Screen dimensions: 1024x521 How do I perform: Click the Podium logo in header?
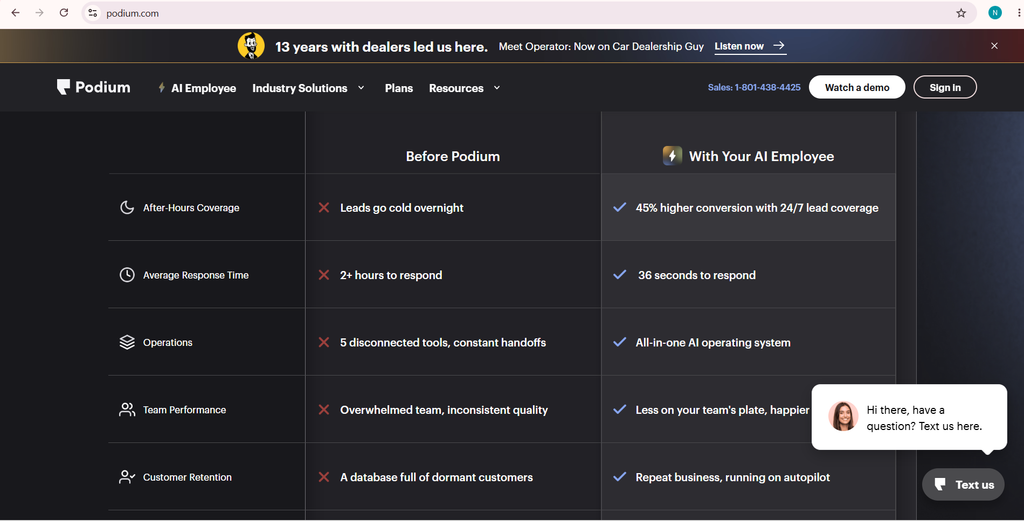point(93,87)
